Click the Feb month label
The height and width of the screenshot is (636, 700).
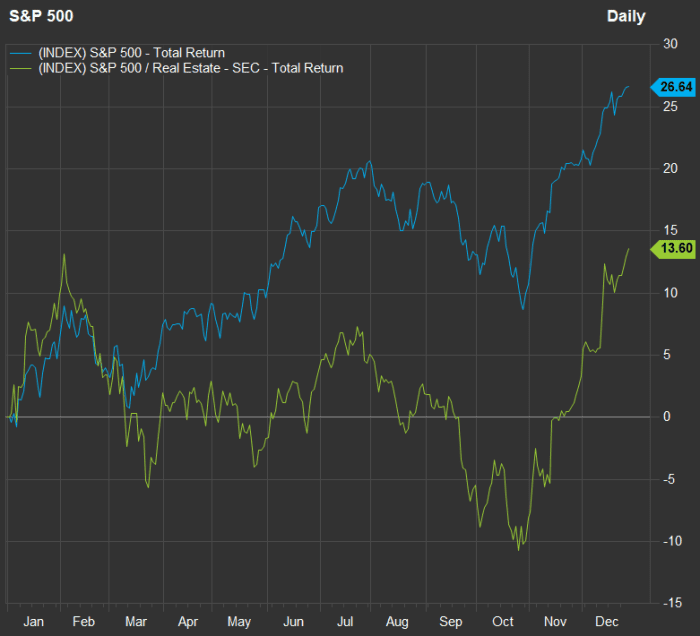tap(83, 621)
